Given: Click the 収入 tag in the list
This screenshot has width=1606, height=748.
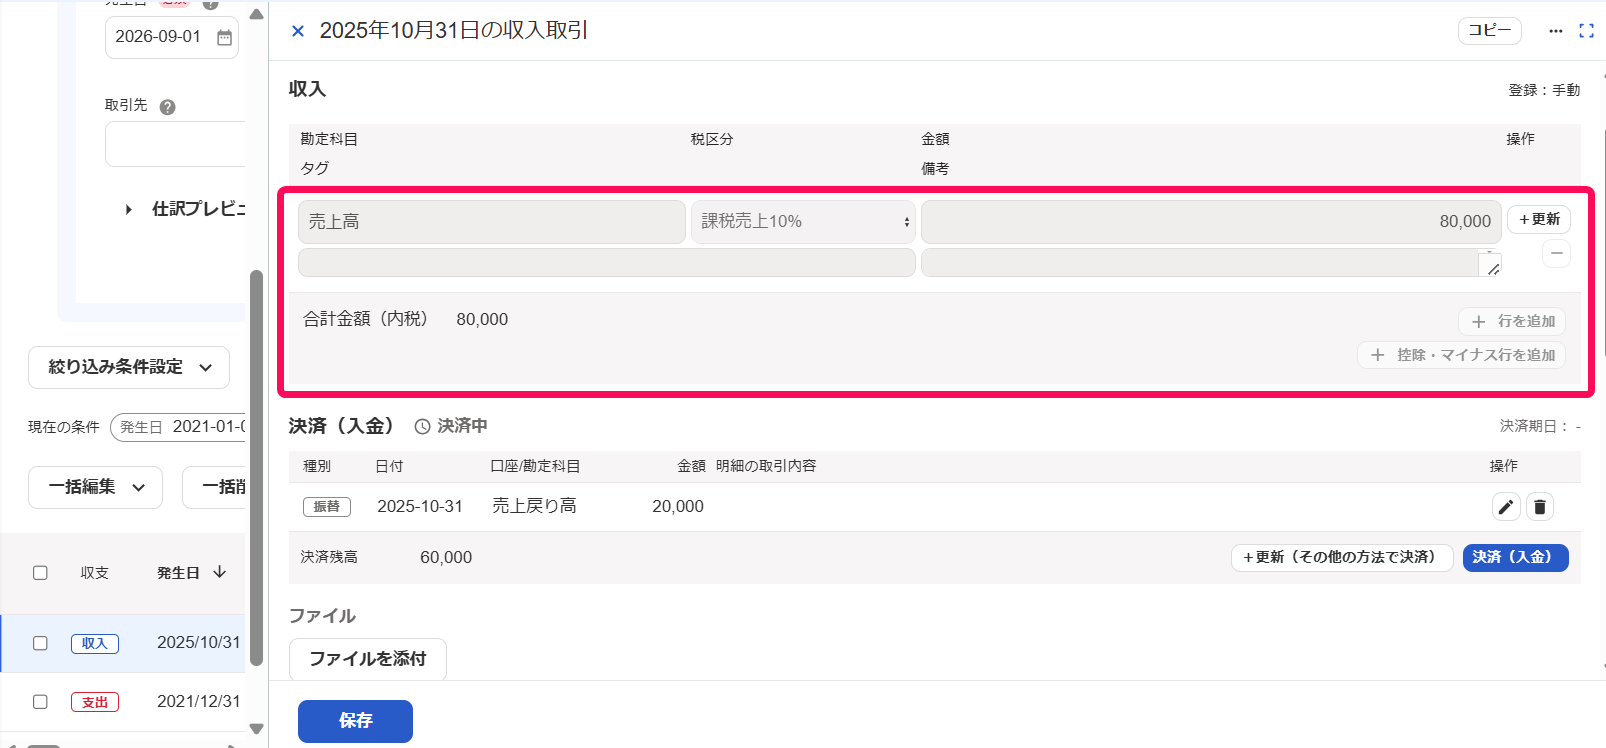Looking at the screenshot, I should click(95, 644).
